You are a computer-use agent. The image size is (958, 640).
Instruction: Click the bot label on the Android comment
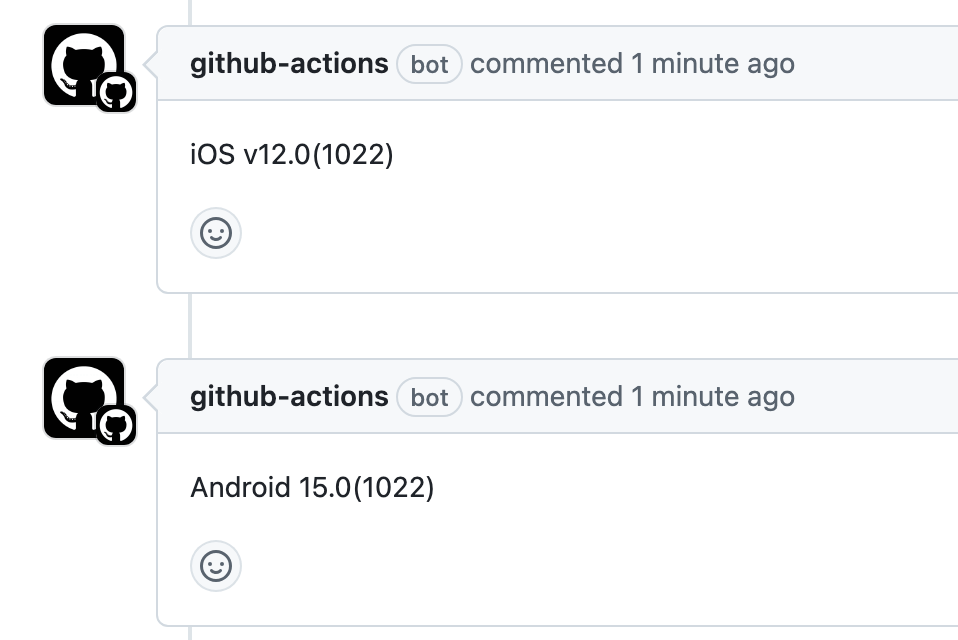(429, 398)
